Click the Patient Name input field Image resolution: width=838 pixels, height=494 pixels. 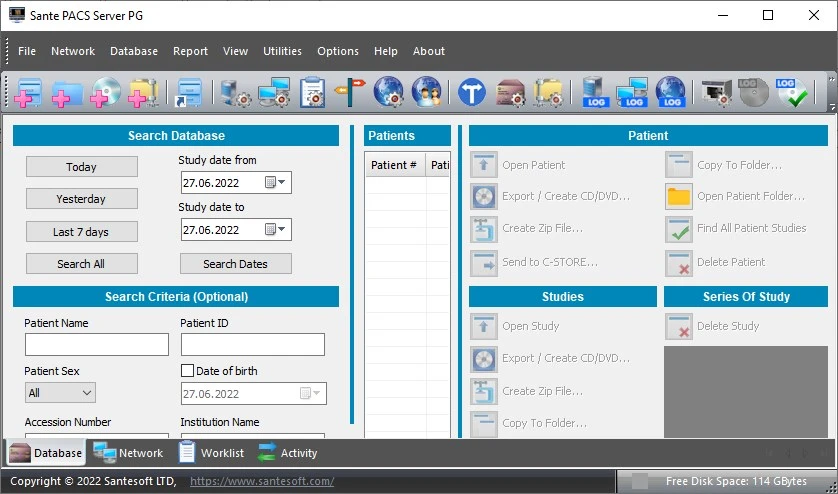pyautogui.click(x=97, y=345)
